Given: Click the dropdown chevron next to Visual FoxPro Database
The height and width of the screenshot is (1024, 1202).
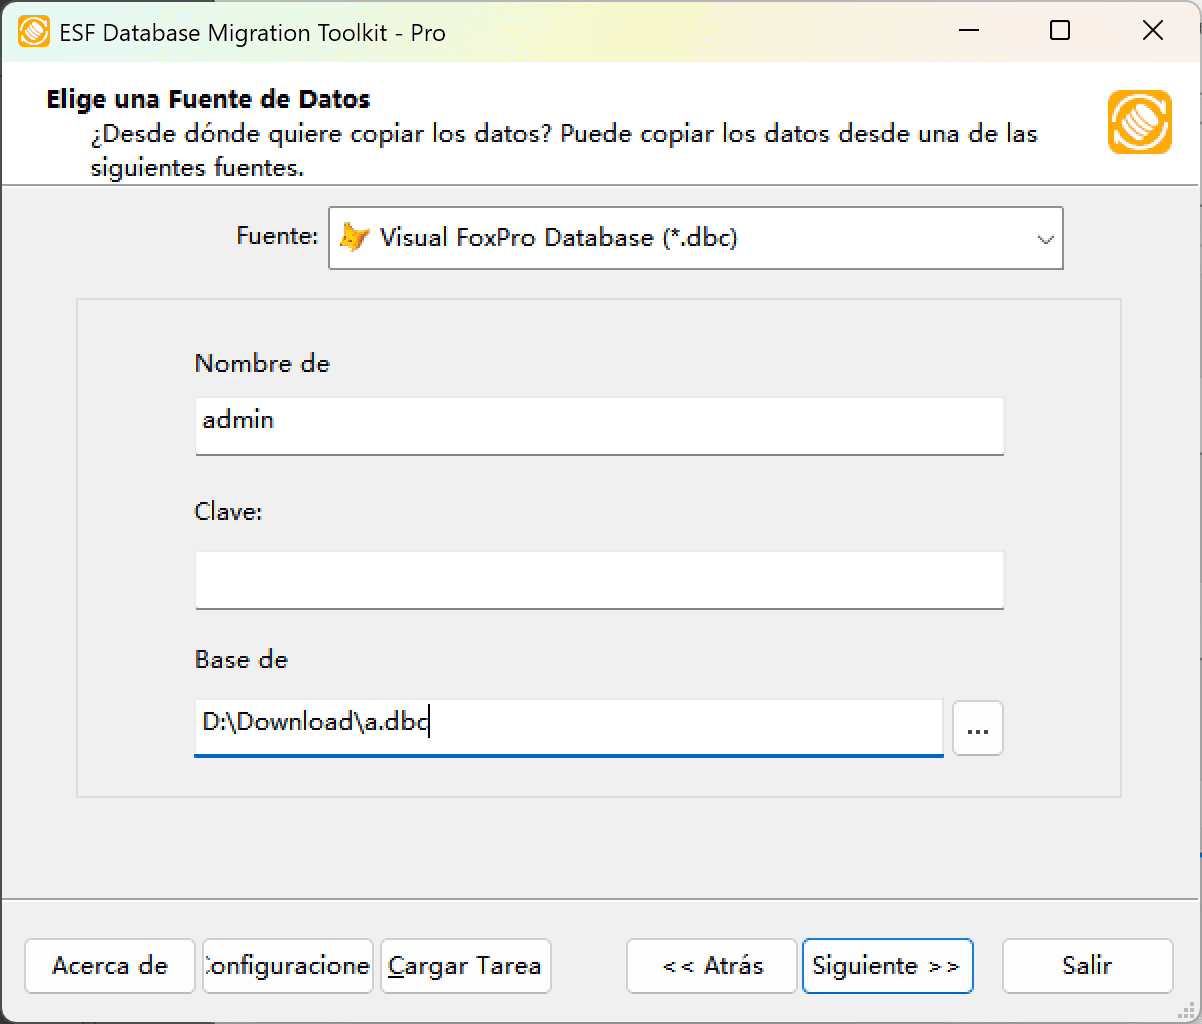Looking at the screenshot, I should 1046,238.
